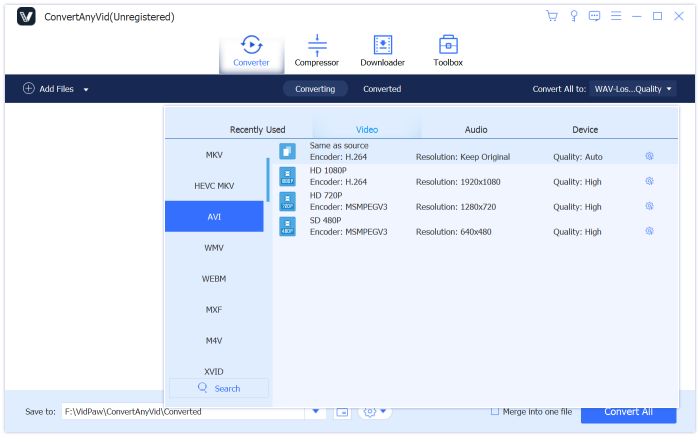This screenshot has width=700, height=437.
Task: Toggle Merge into one file checkbox
Action: coord(495,412)
